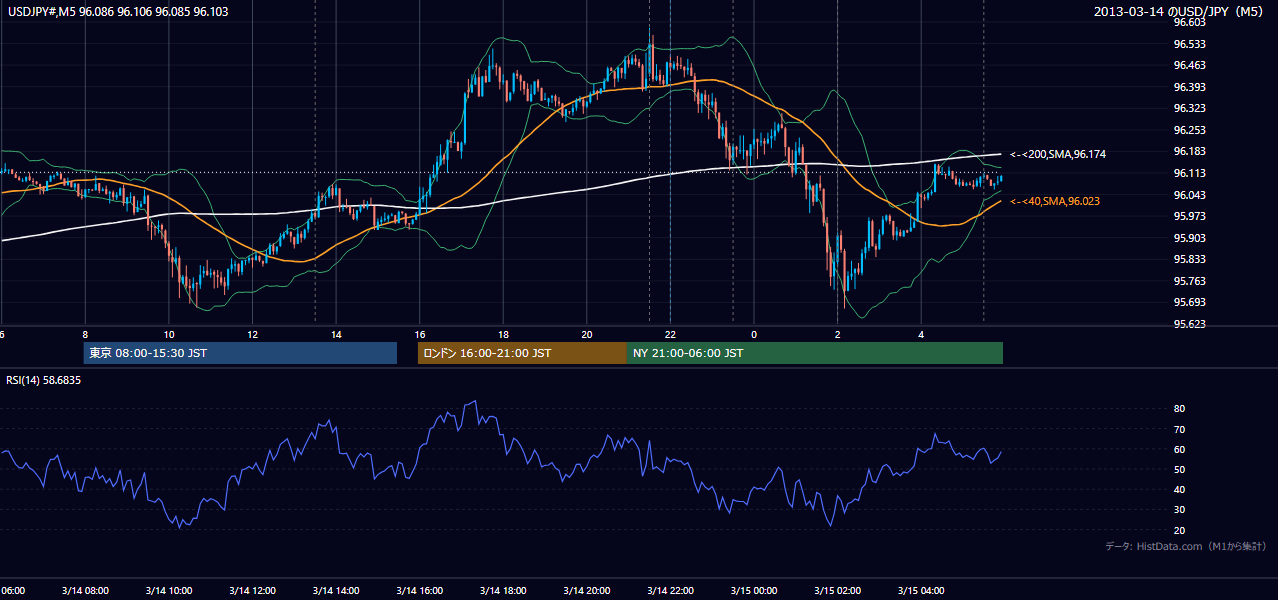Click the 95.903 price axis label
This screenshot has height=600, width=1278.
1189,238
